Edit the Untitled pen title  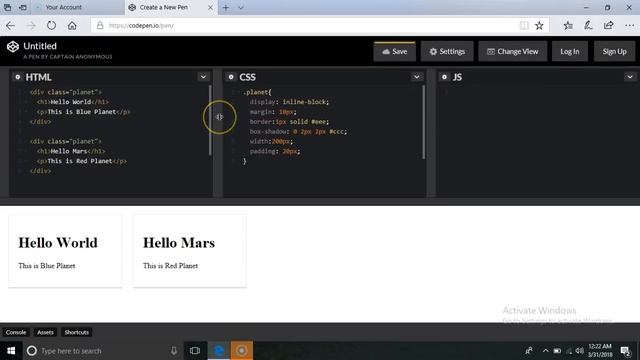point(40,46)
